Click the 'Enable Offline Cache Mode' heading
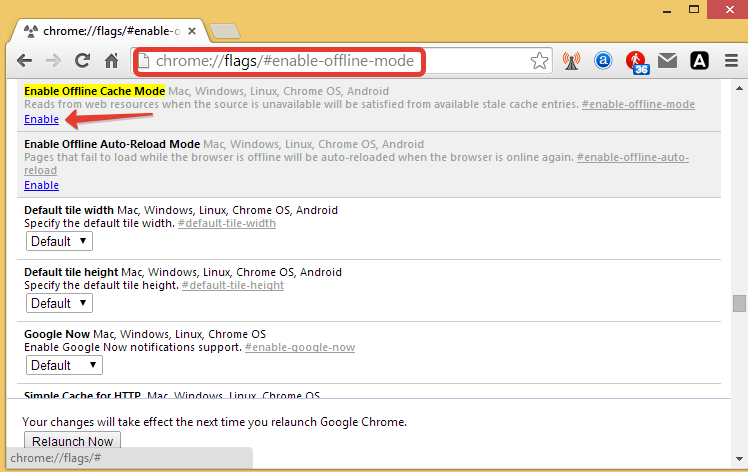 [94, 91]
